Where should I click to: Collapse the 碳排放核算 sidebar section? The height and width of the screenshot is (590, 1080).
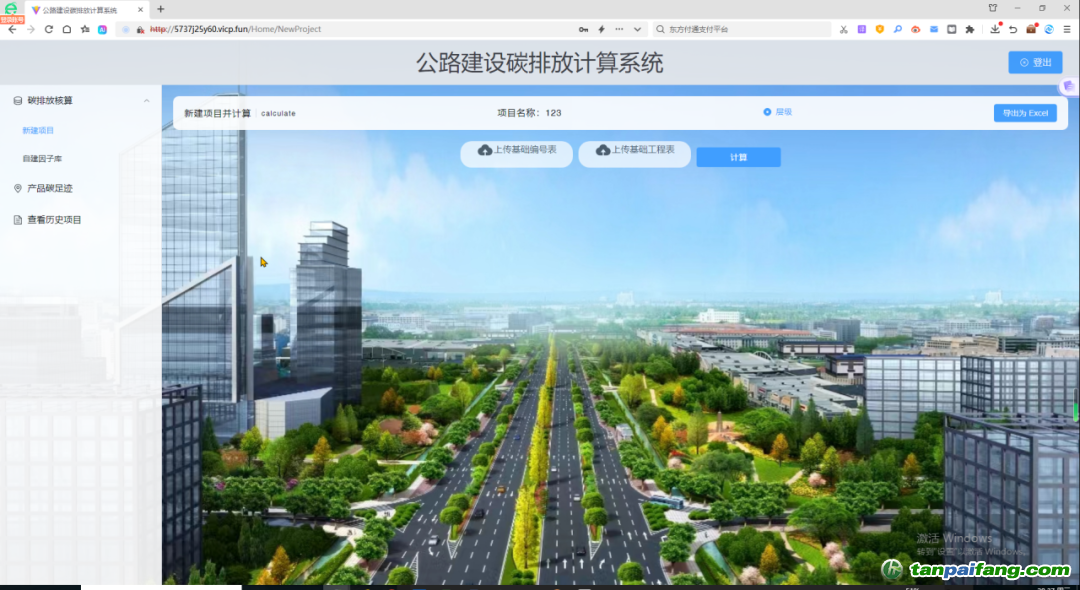tap(147, 101)
